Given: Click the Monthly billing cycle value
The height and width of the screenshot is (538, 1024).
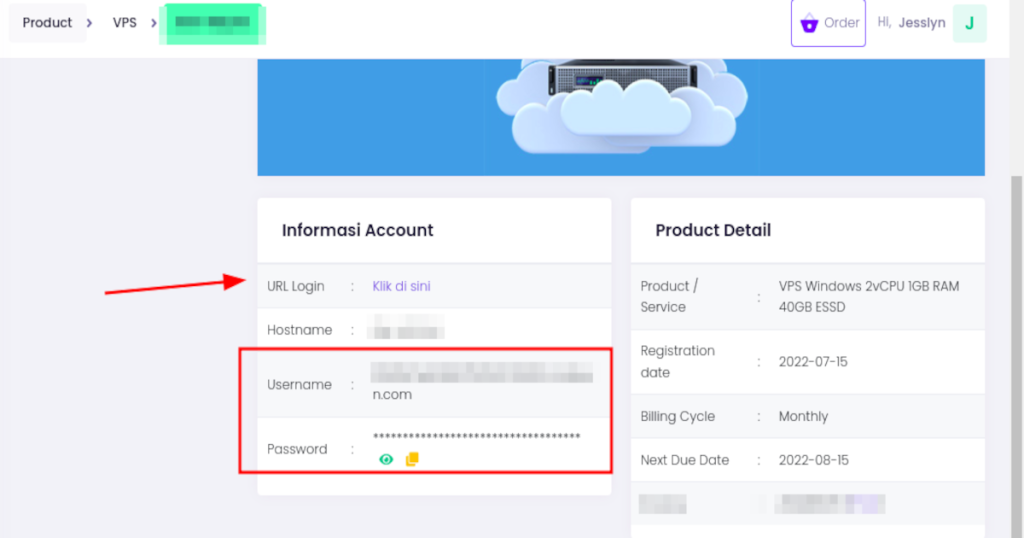Looking at the screenshot, I should coord(803,417).
